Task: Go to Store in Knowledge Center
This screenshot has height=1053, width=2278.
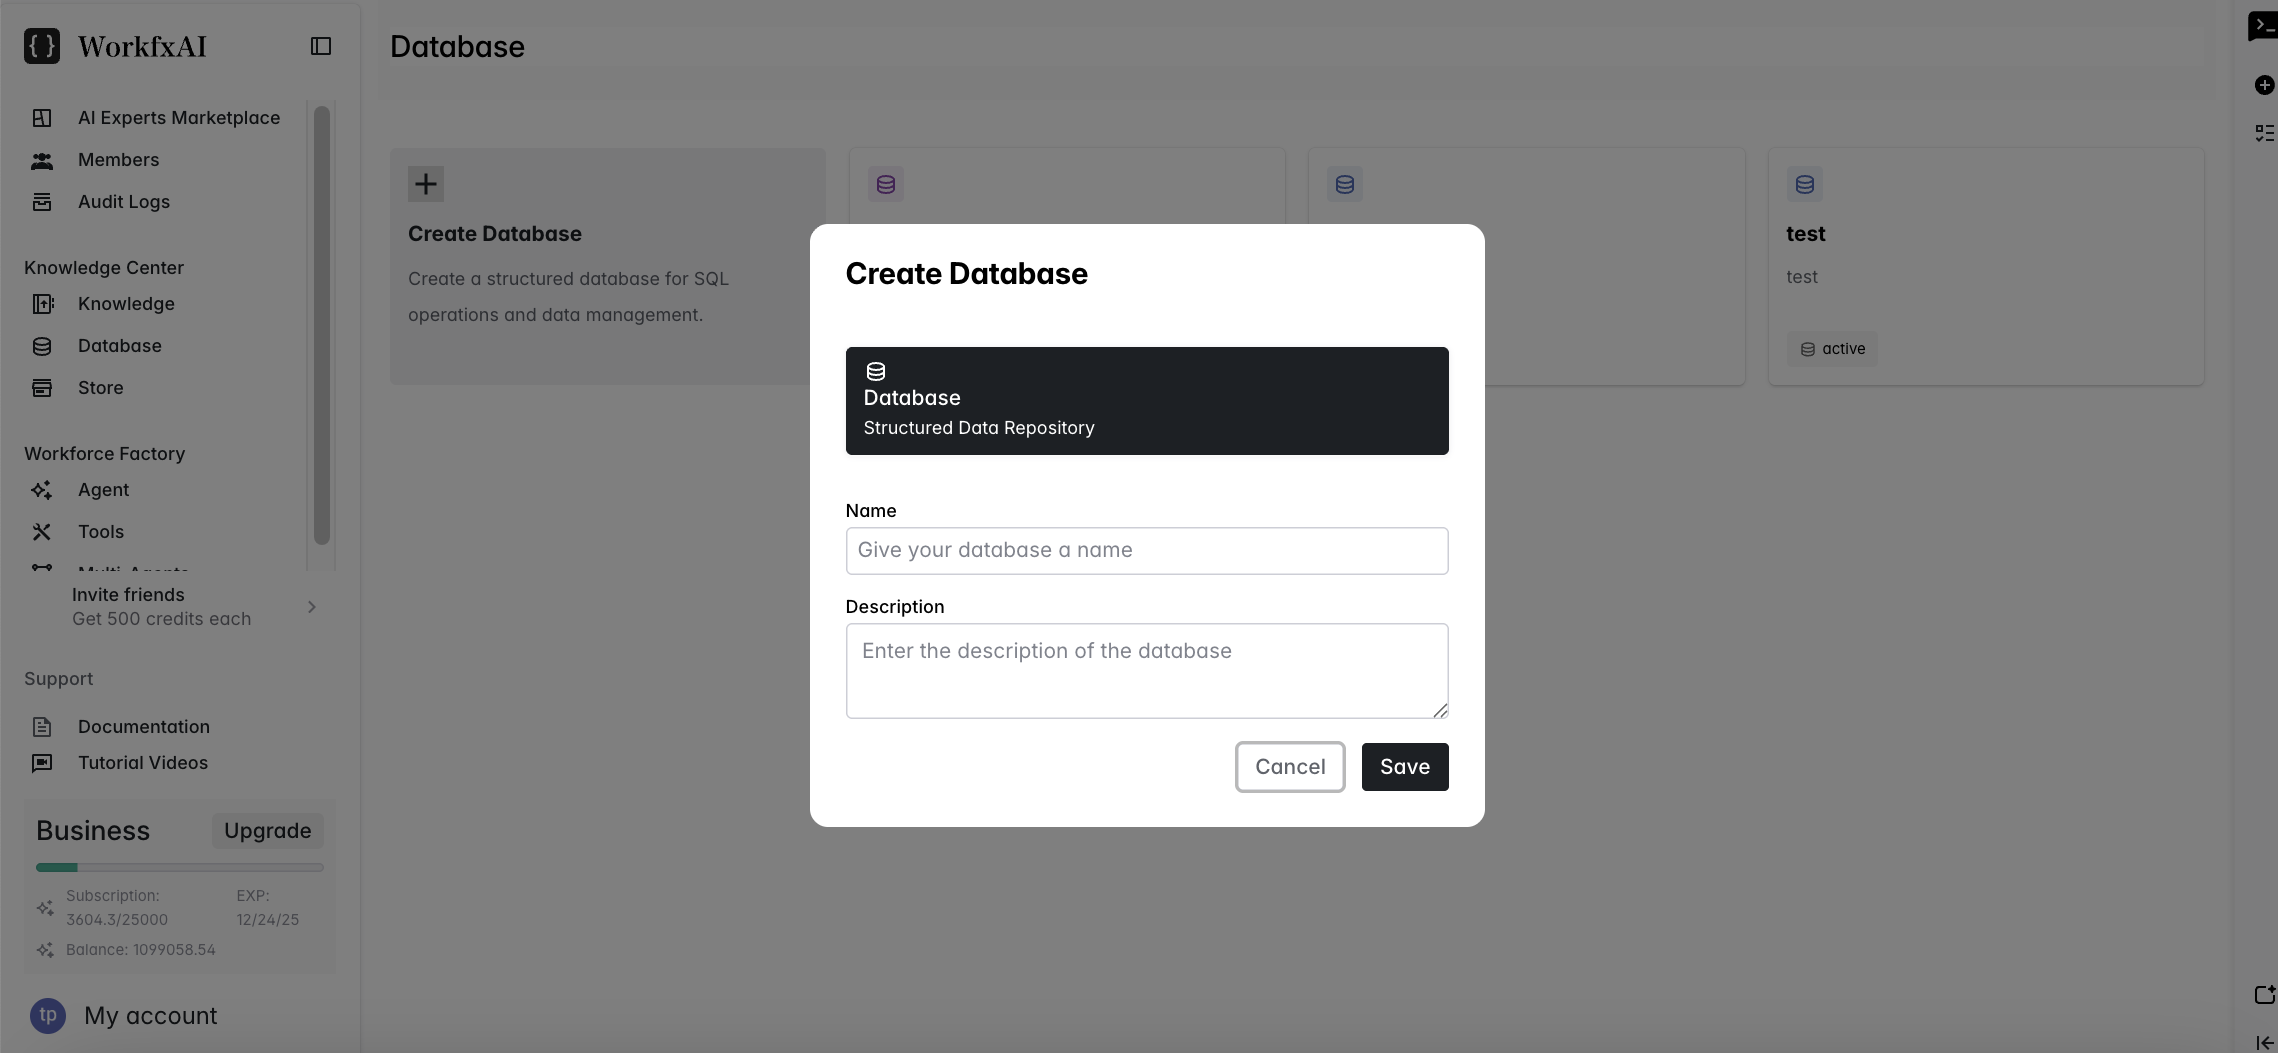Action: [x=100, y=388]
